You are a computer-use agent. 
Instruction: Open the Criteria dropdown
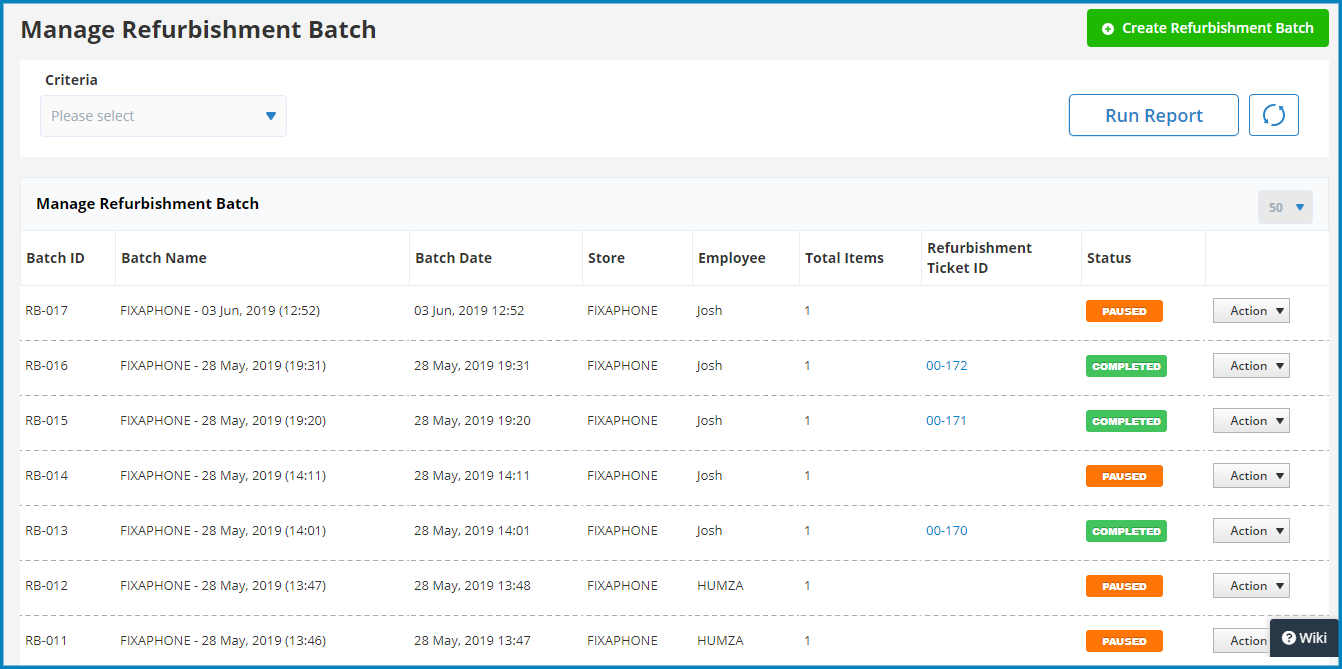[163, 116]
